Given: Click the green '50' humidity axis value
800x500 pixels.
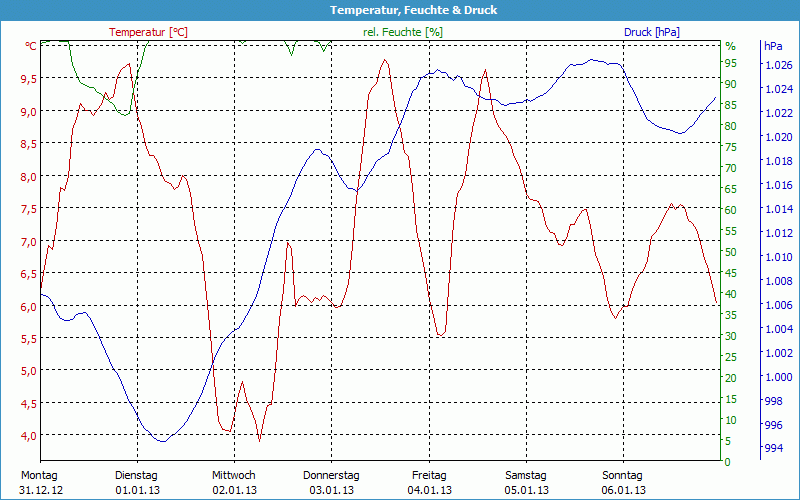Looking at the screenshot, I should coord(731,252).
